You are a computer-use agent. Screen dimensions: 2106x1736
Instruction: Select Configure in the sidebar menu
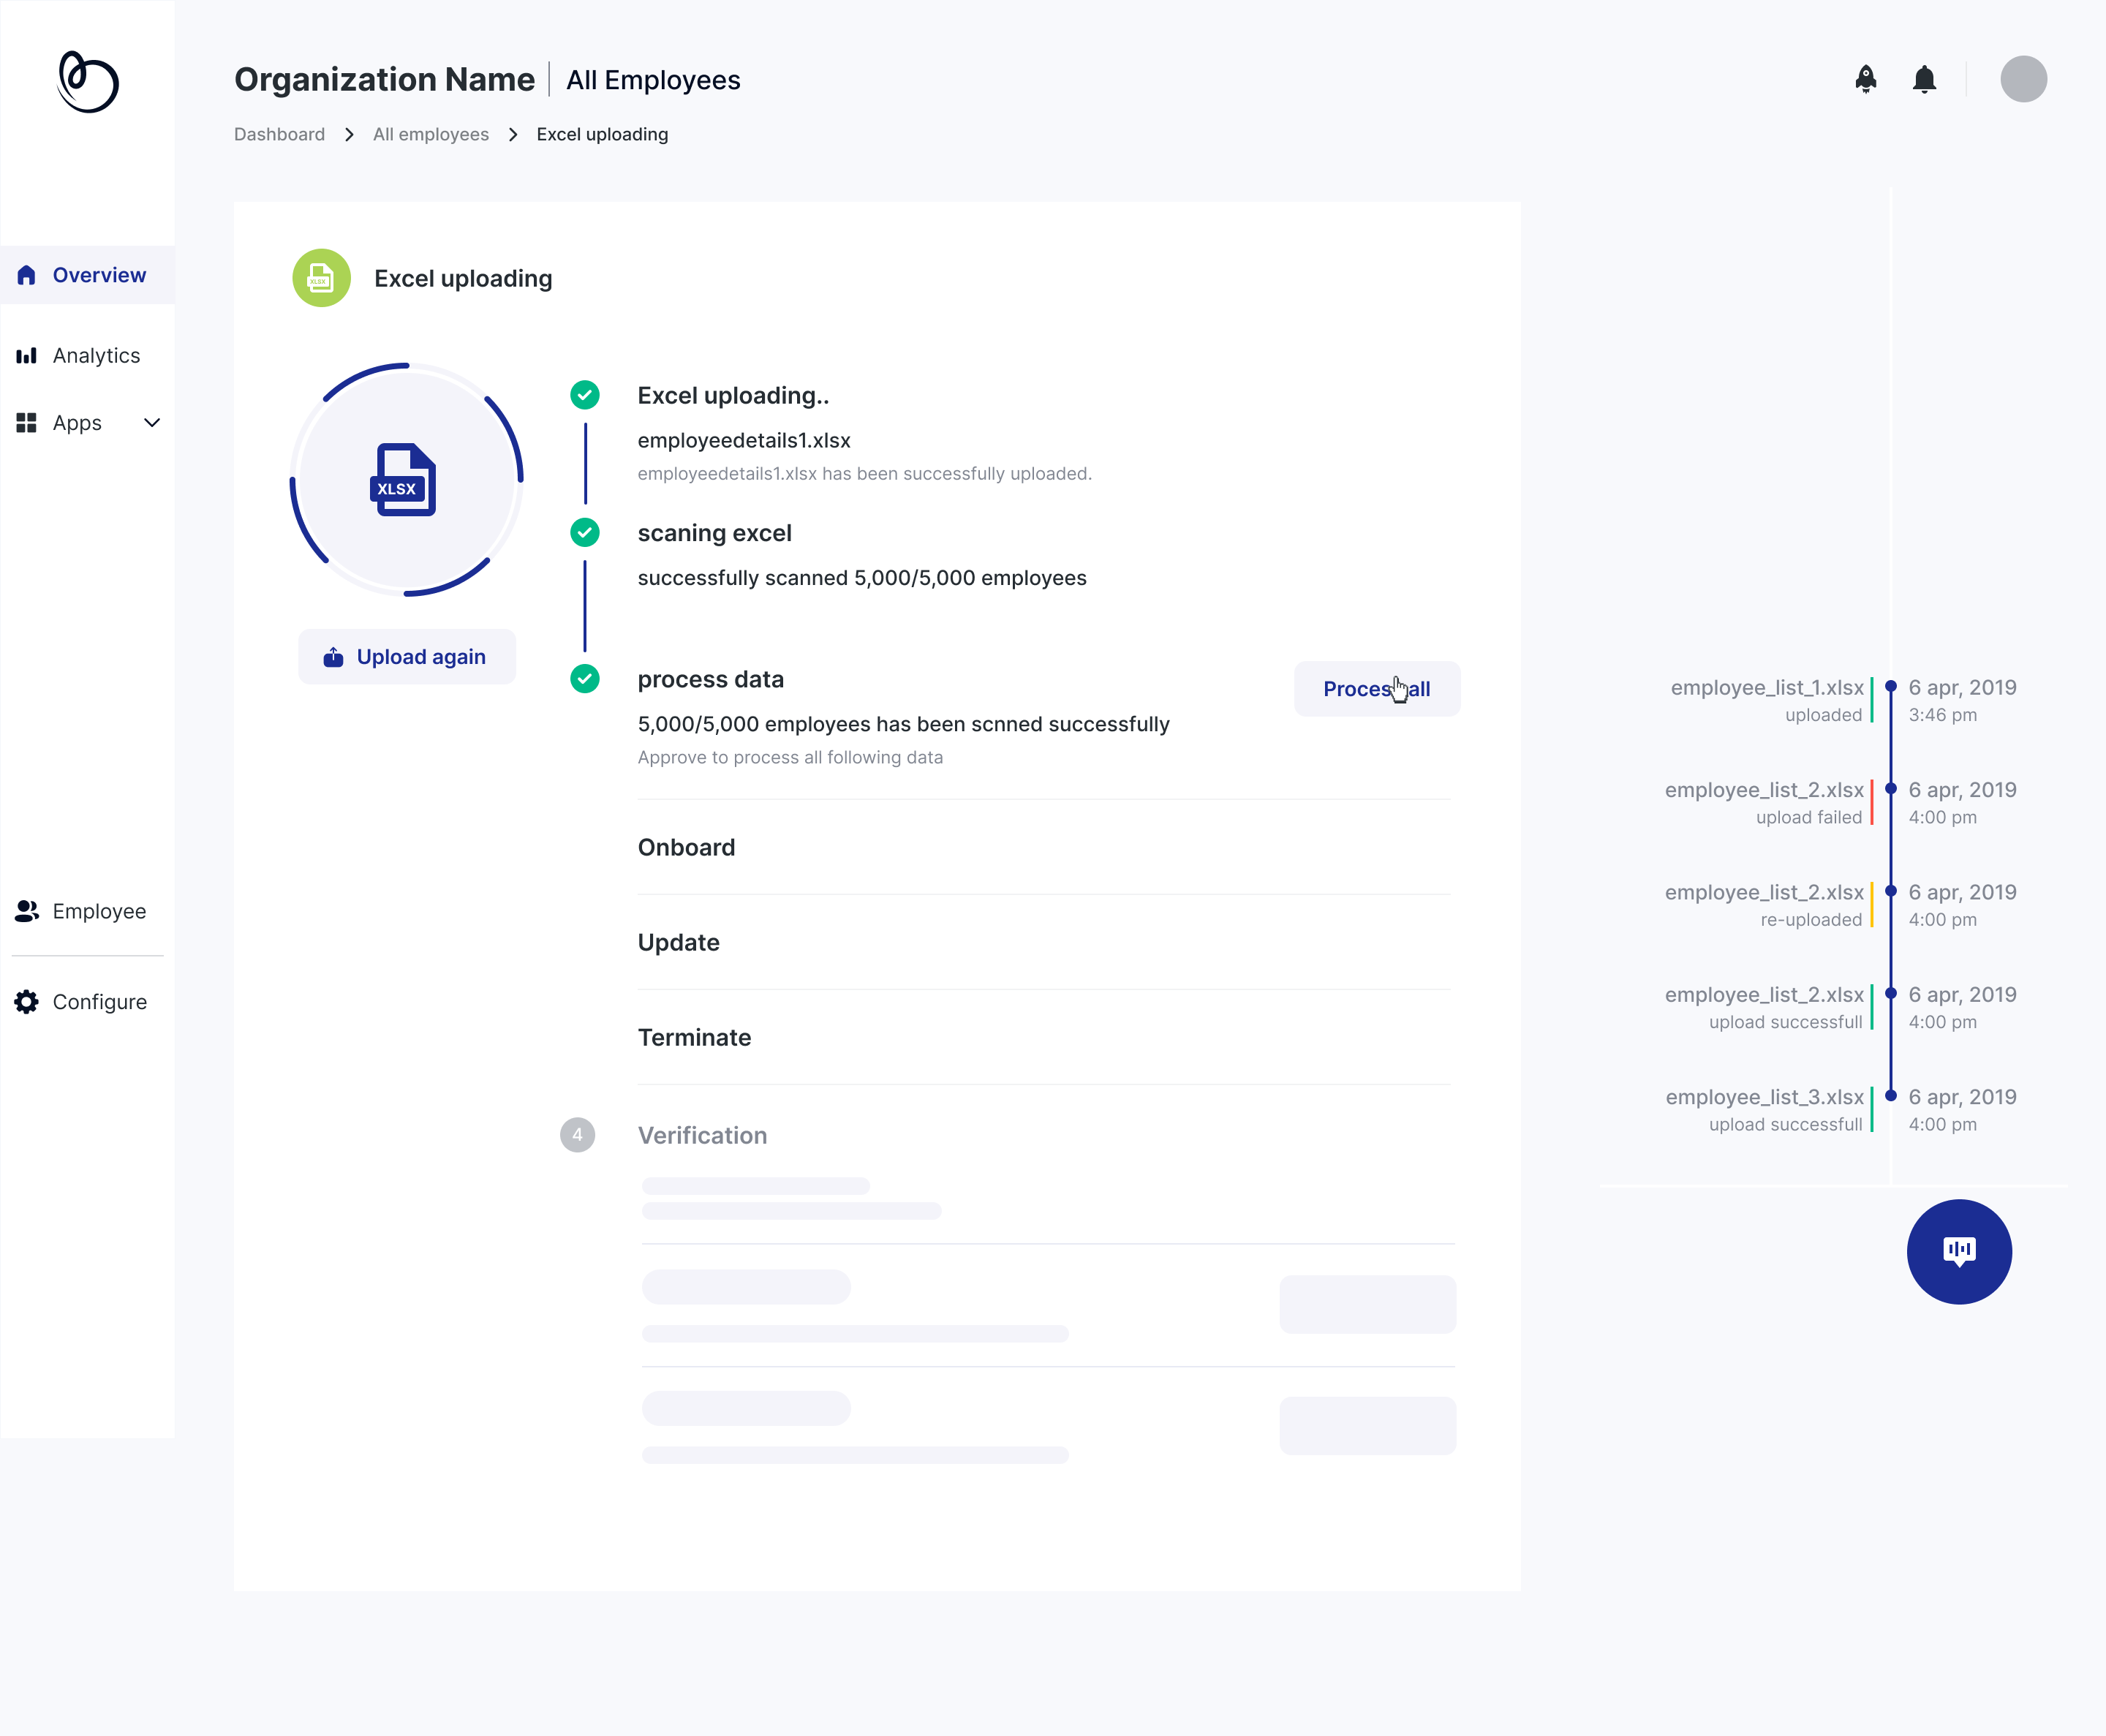pyautogui.click(x=99, y=1001)
